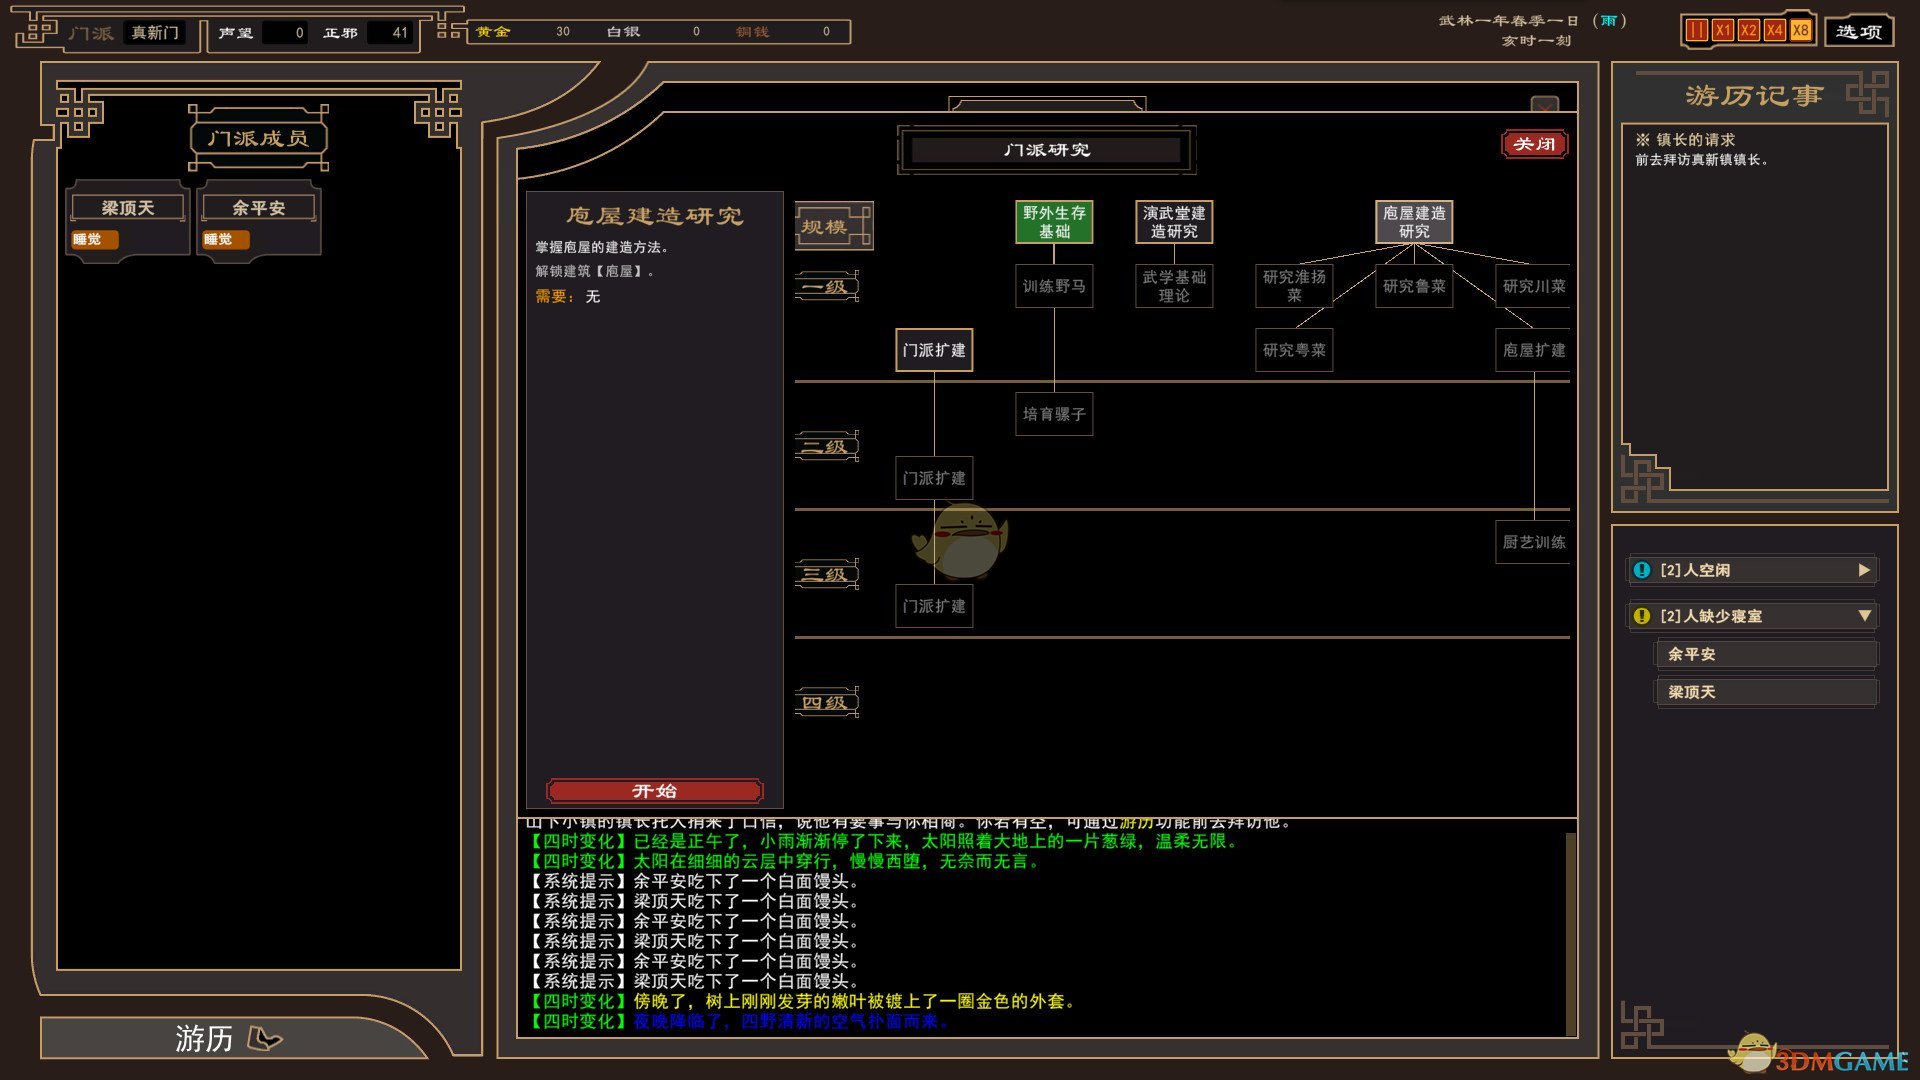The height and width of the screenshot is (1080, 1920).
Task: Select 梁顶天 in the missing-bedroom list
Action: (x=1767, y=692)
